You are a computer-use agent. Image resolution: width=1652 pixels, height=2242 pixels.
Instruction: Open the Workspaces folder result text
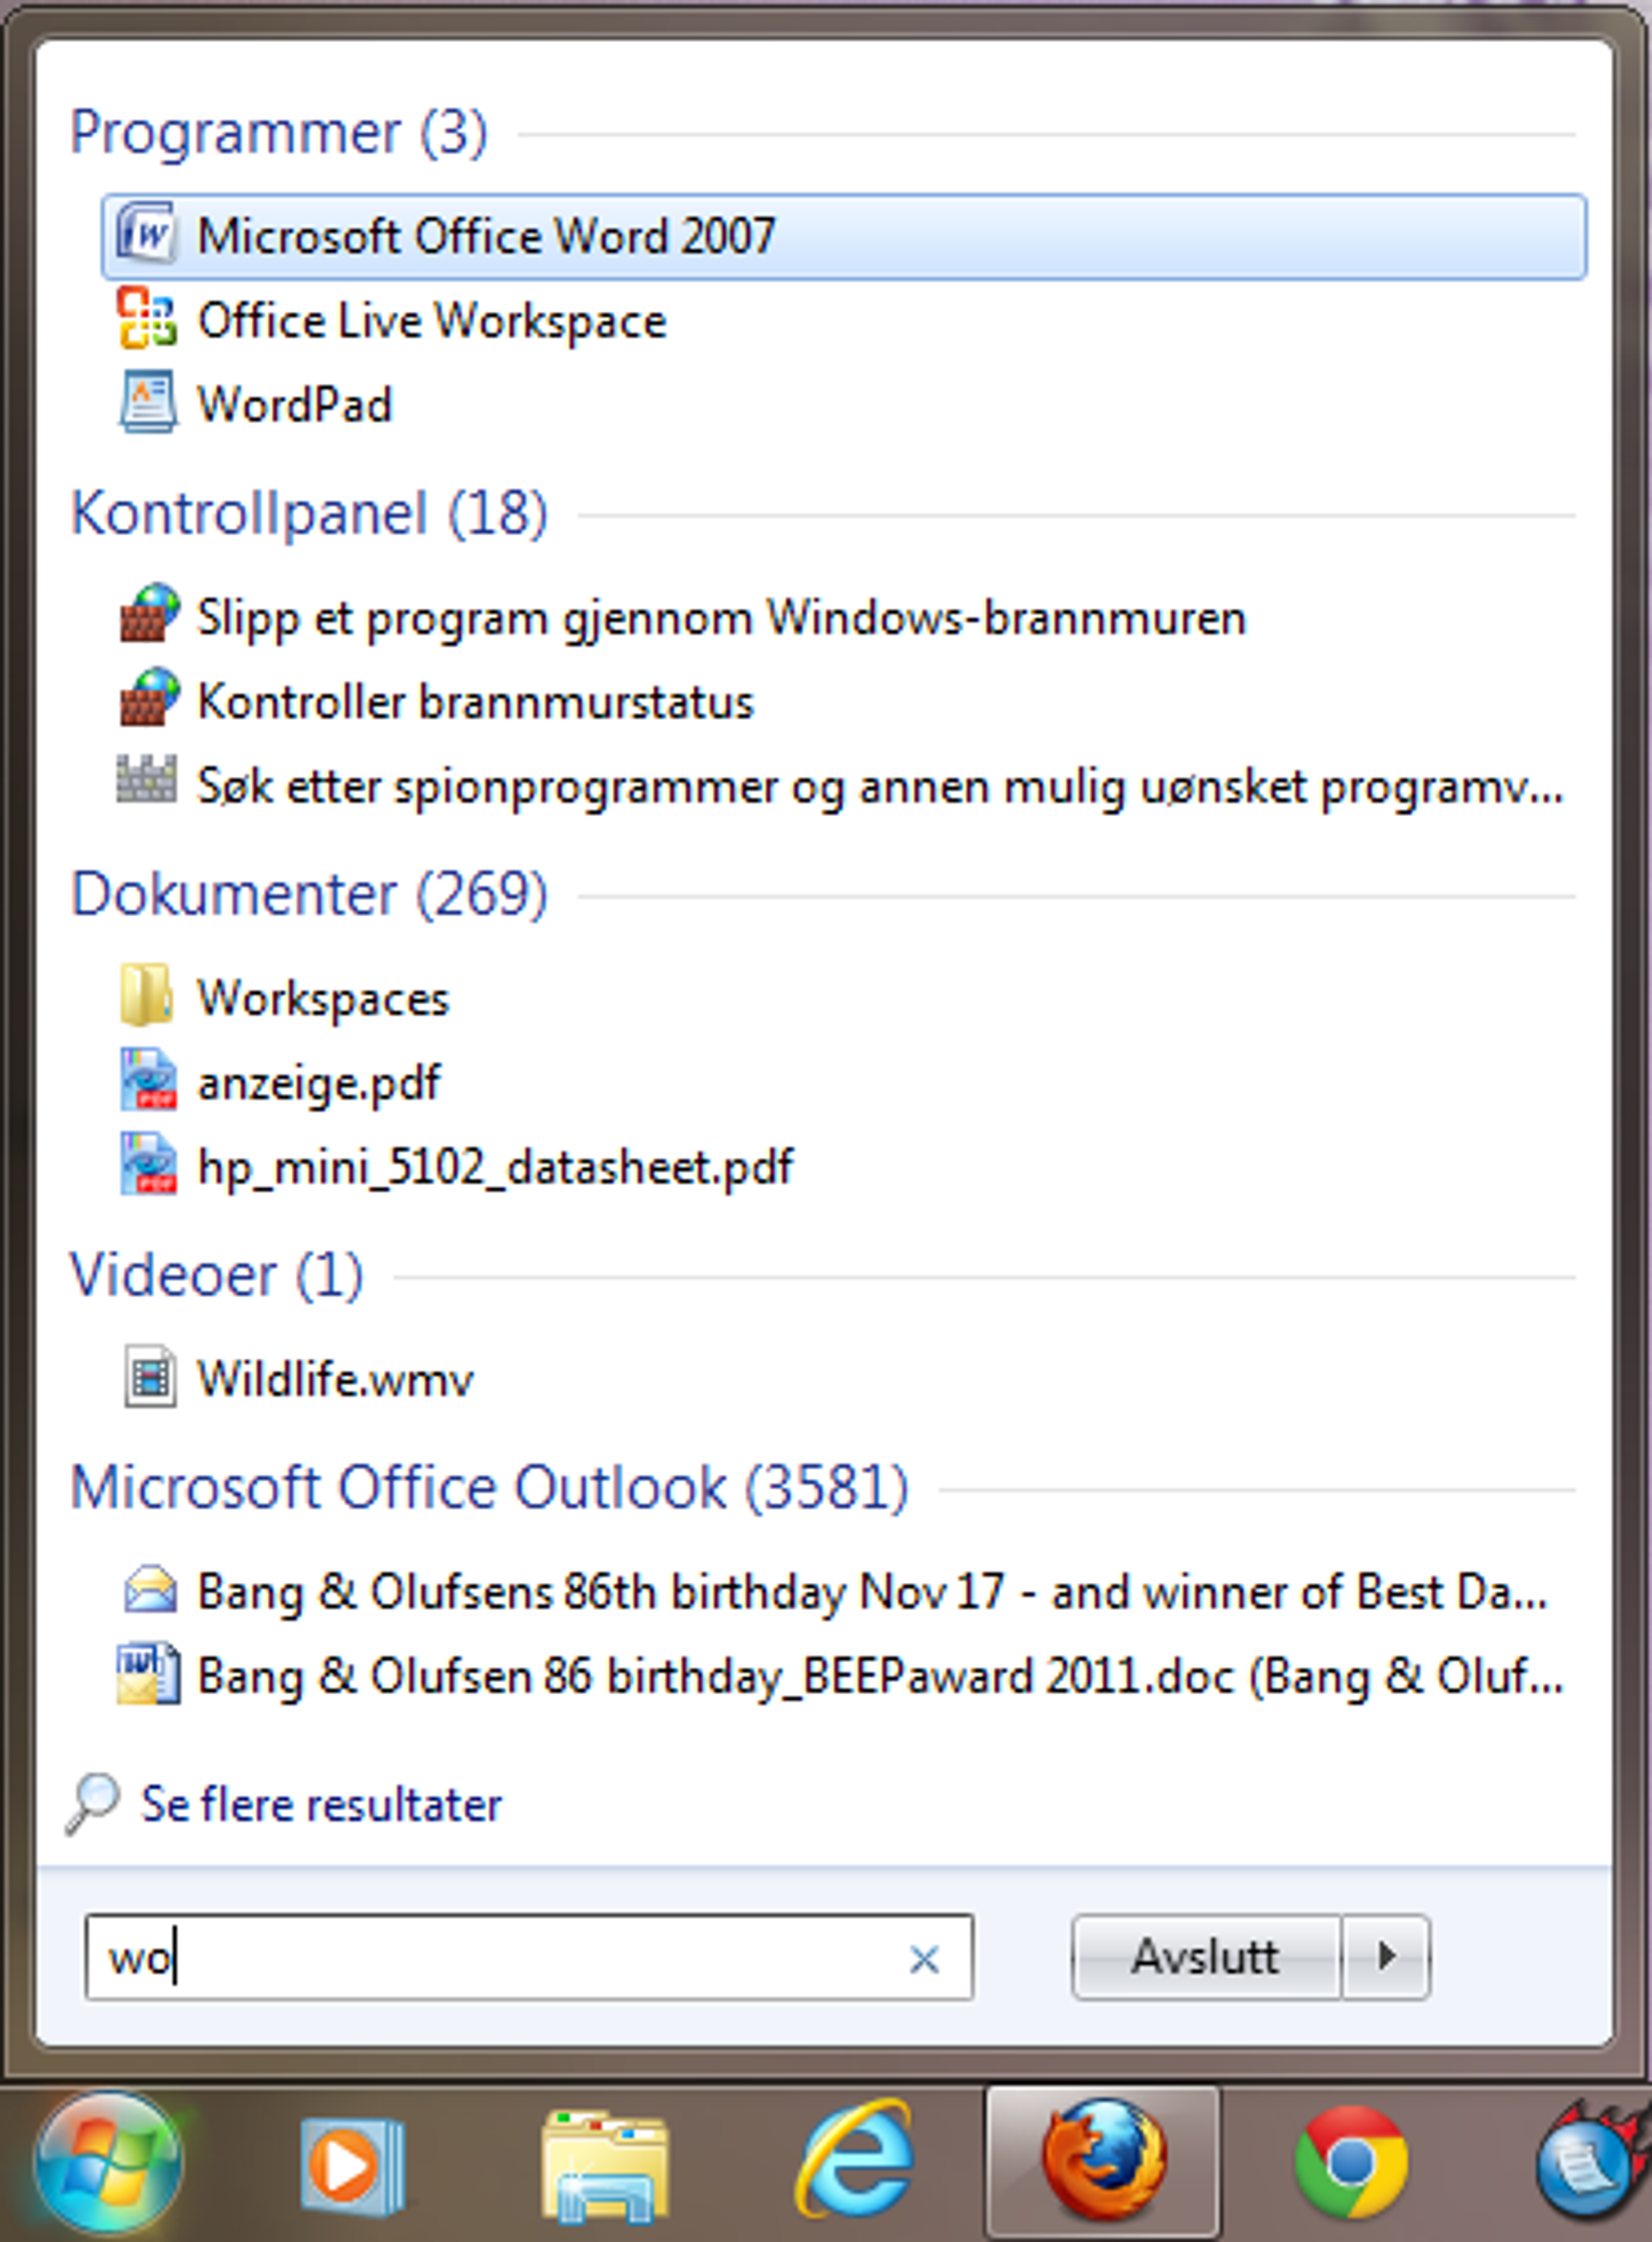(x=323, y=999)
